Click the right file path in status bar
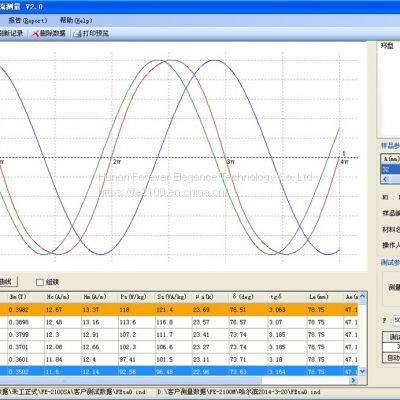Screen dimensions: 400x400 pyautogui.click(x=238, y=392)
